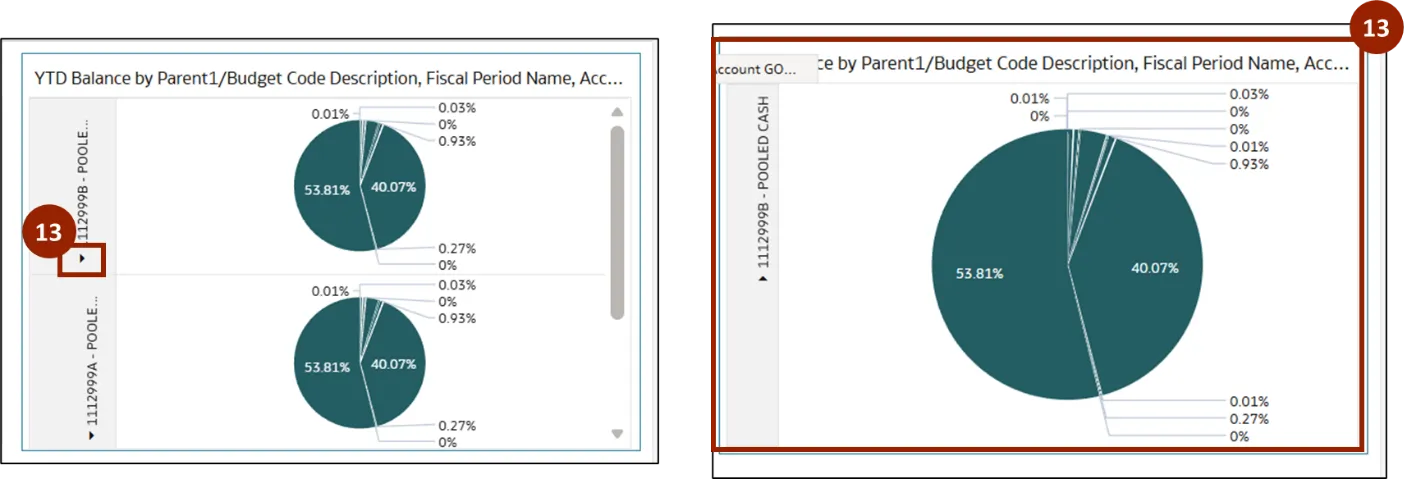Expand the 1112999A row arrow in left panel
The image size is (1407, 479).
91,435
